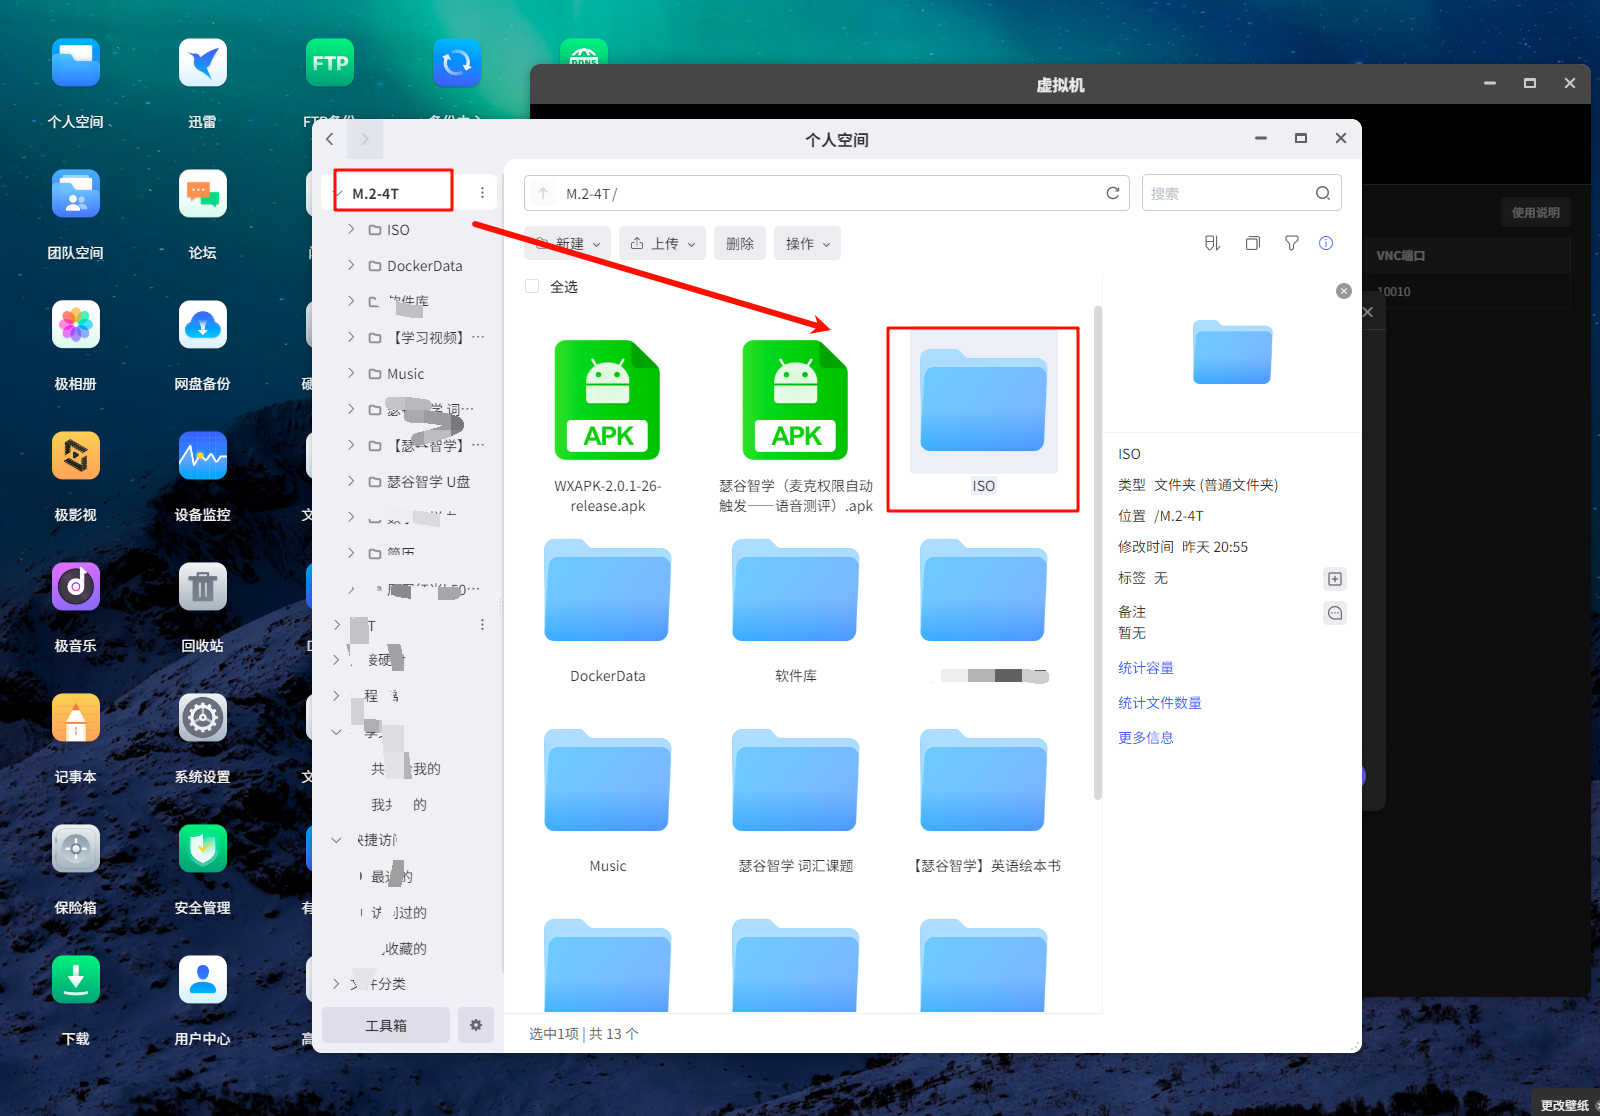Click the add note comment icon
Screen dimensions: 1600x1116
click(1334, 613)
